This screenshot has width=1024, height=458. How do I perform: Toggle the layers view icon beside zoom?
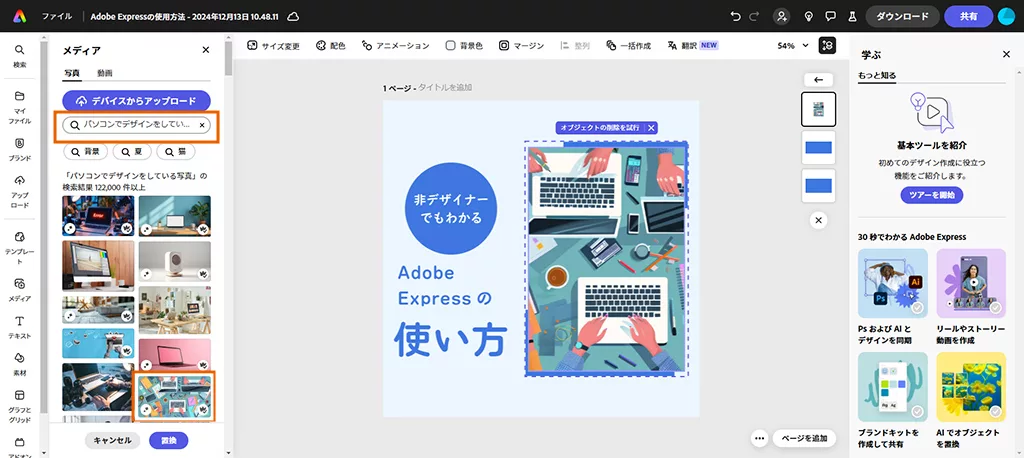tap(827, 46)
